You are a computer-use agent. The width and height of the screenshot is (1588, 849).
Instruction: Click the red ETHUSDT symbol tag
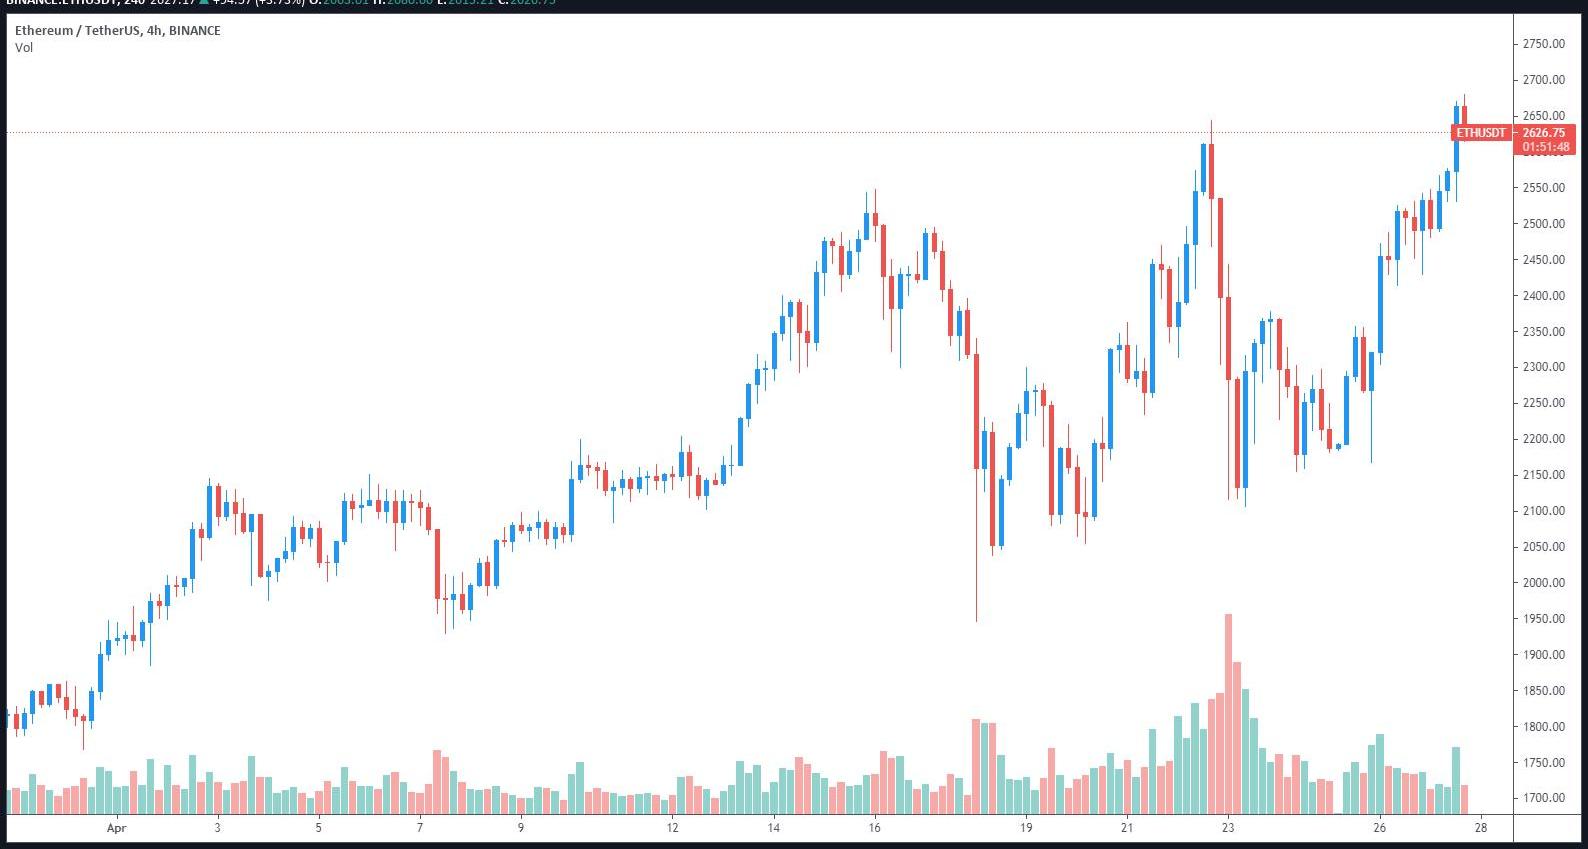(x=1480, y=133)
